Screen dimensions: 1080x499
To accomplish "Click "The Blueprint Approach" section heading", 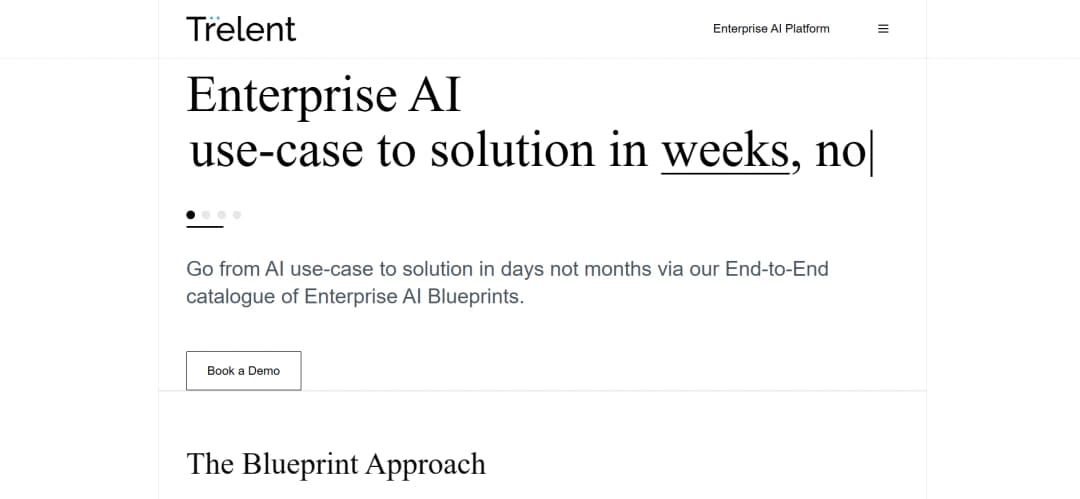I will (336, 464).
